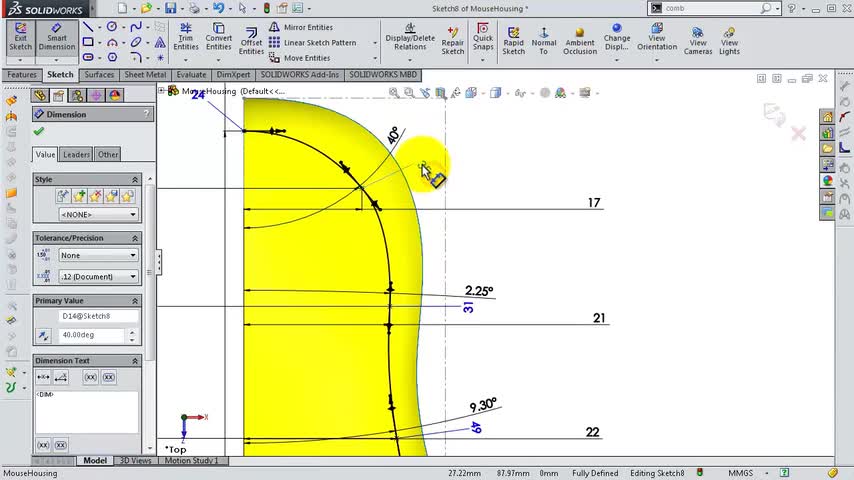Switch to the Features tab
The width and height of the screenshot is (854, 480).
(22, 75)
